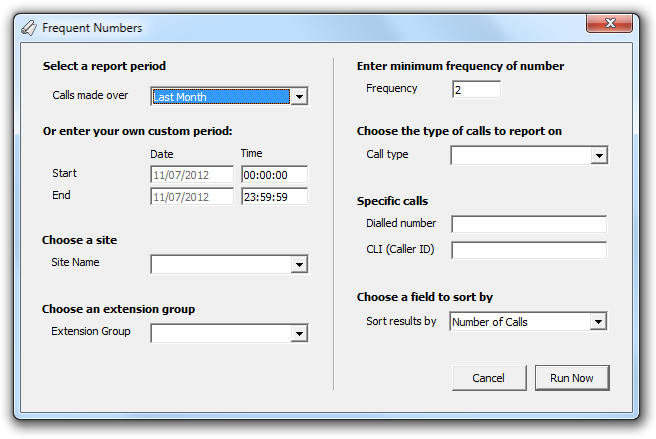Click the Frequent Numbers title bar icon
The image size is (656, 439).
coord(29,28)
